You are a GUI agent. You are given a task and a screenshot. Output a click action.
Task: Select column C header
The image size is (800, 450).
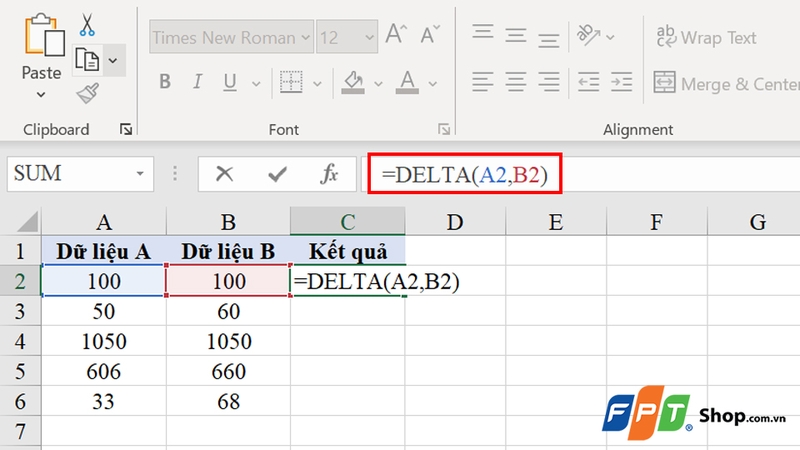point(347,222)
